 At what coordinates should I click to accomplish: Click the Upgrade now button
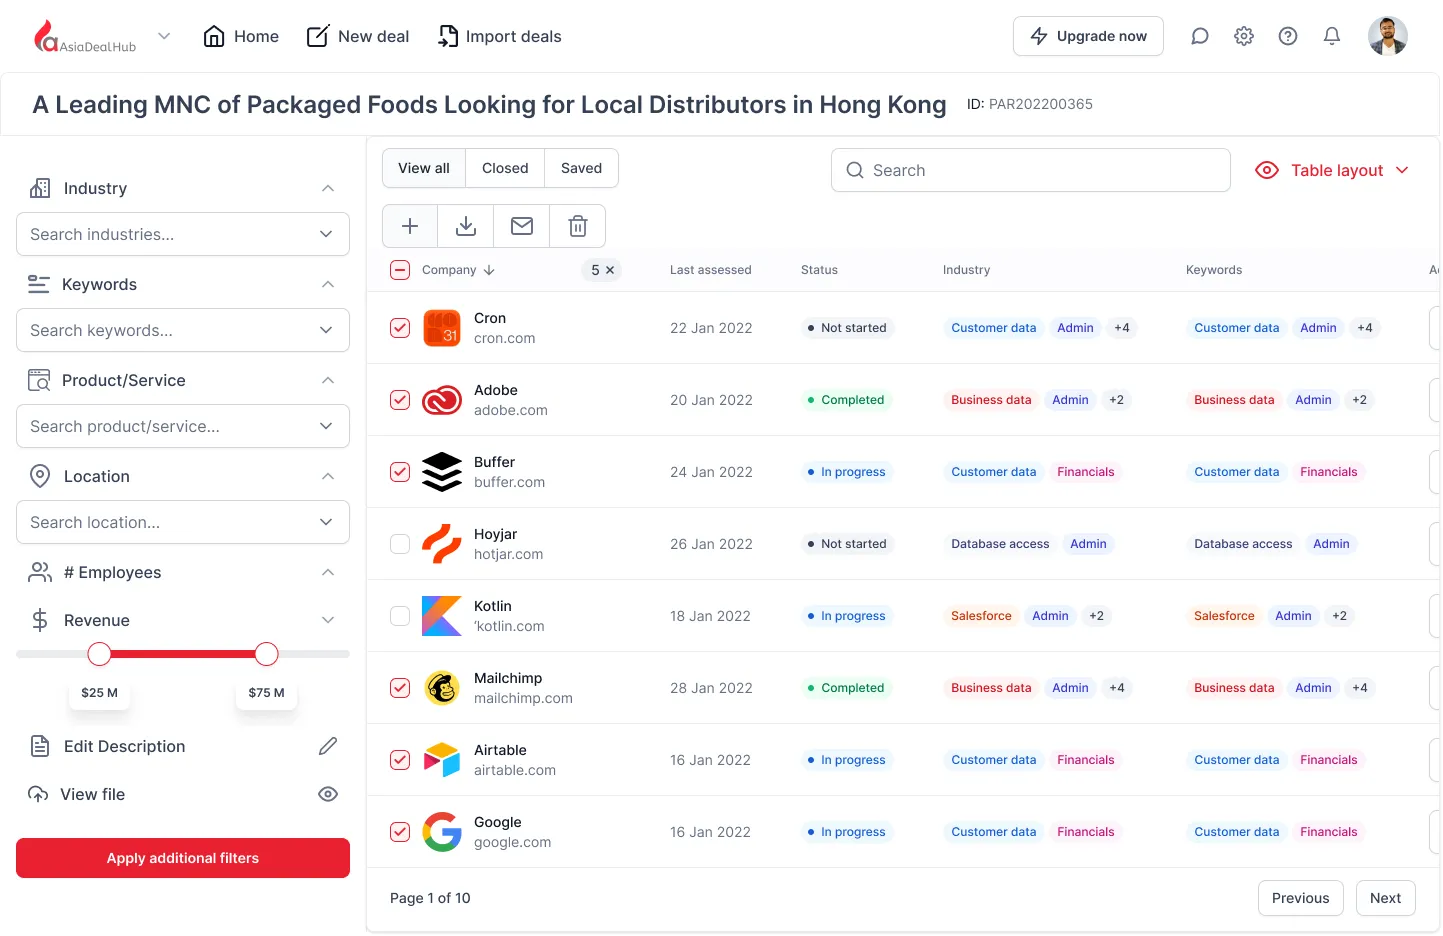[1088, 36]
